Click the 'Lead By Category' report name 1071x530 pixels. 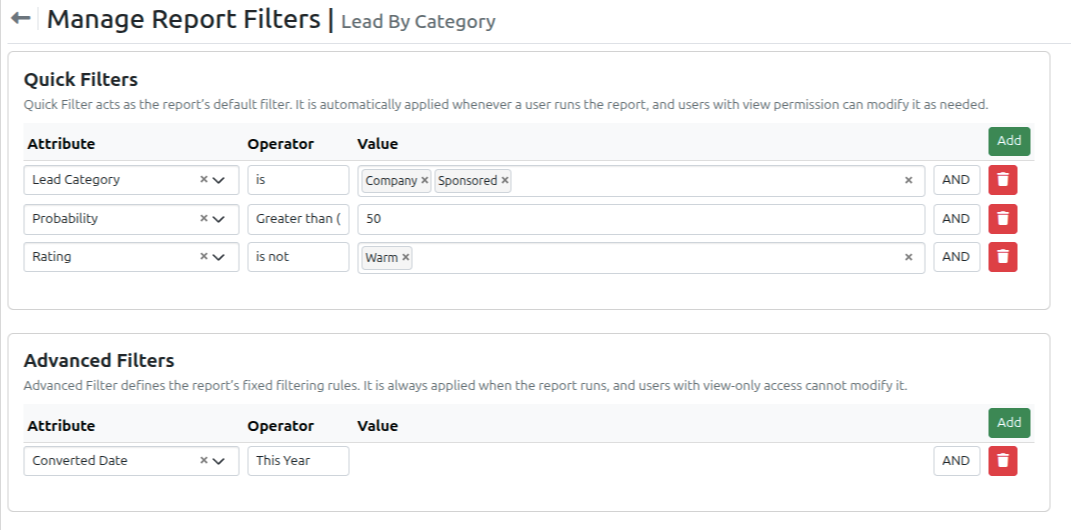pyautogui.click(x=418, y=21)
